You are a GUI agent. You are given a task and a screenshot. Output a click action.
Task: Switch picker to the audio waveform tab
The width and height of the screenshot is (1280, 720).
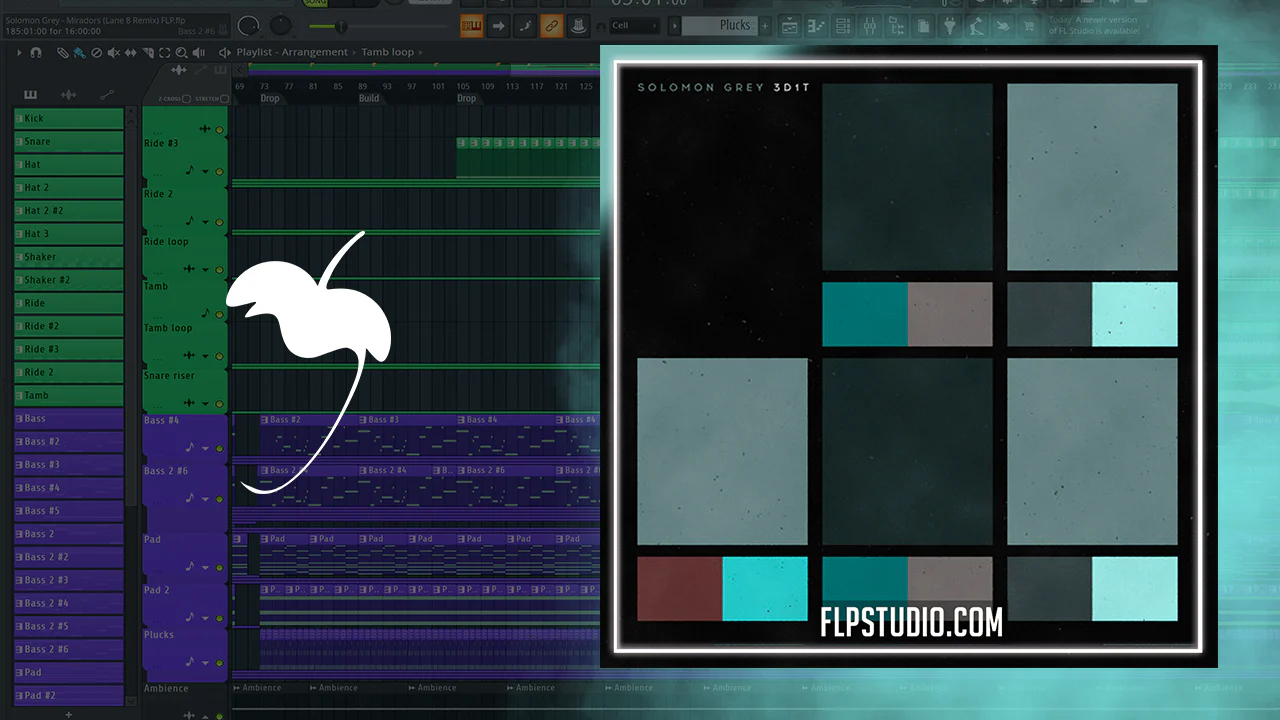68,95
